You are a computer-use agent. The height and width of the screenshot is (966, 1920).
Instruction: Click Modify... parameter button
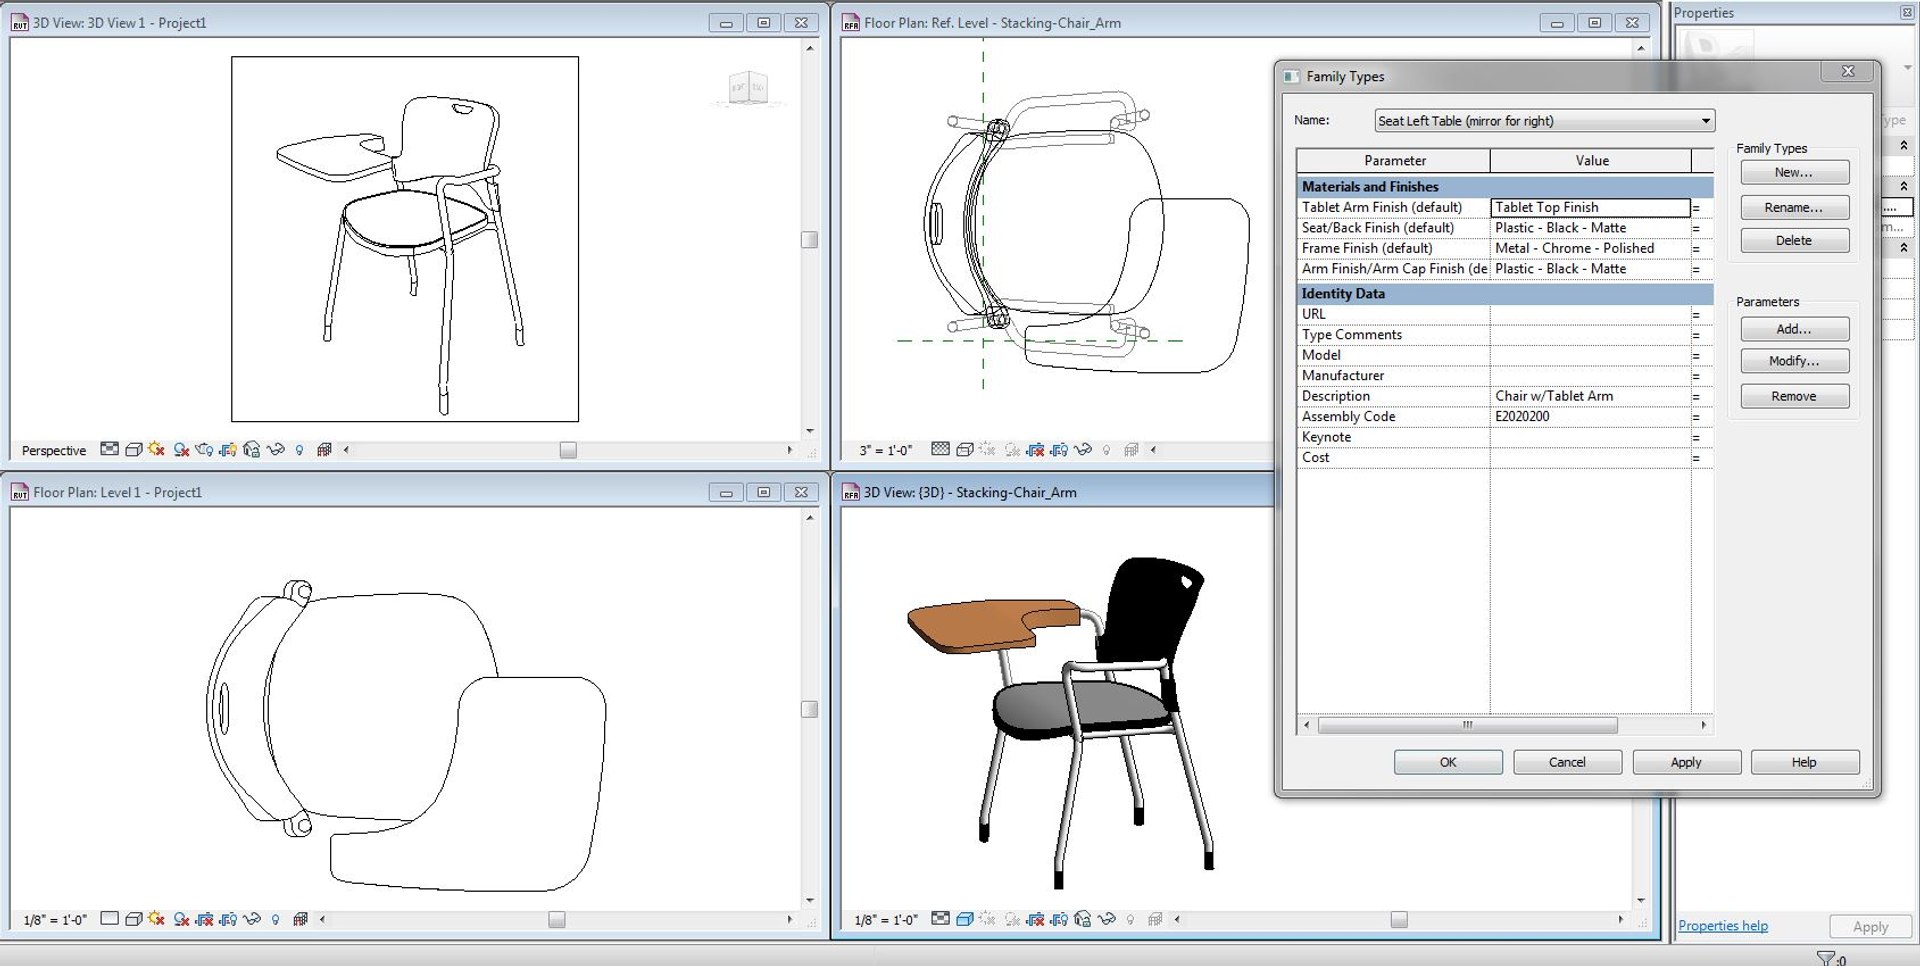[x=1794, y=361]
